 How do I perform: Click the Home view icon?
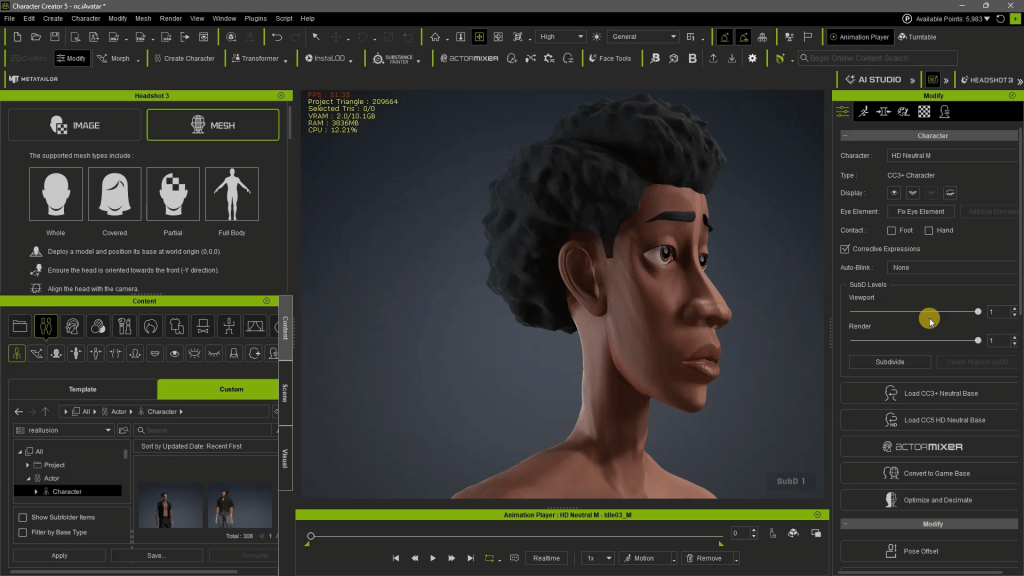[x=435, y=37]
